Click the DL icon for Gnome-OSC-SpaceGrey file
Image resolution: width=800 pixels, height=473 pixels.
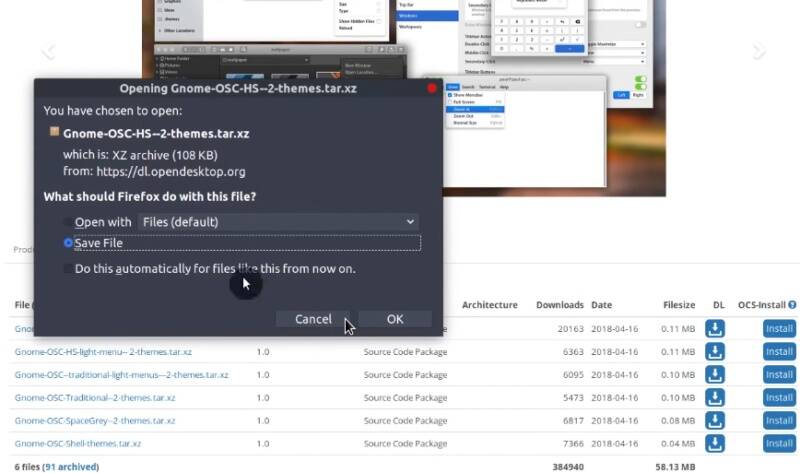point(715,420)
